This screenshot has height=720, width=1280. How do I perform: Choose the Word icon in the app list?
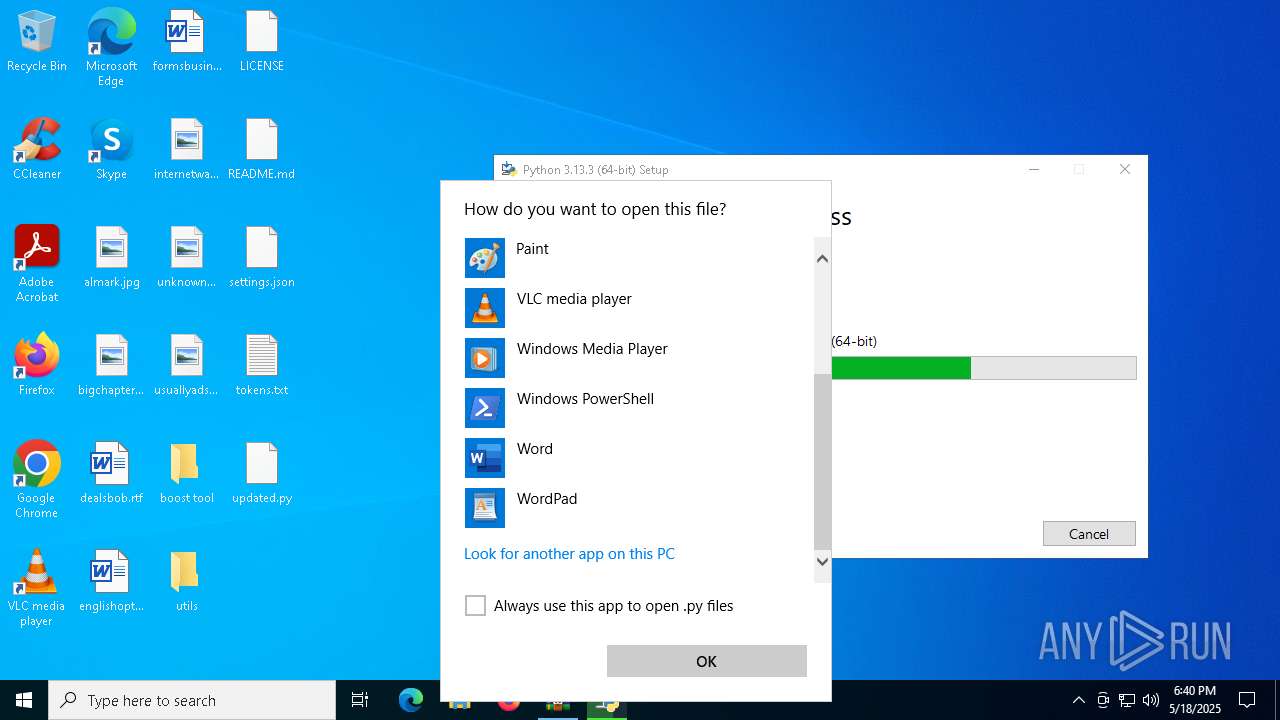[485, 458]
